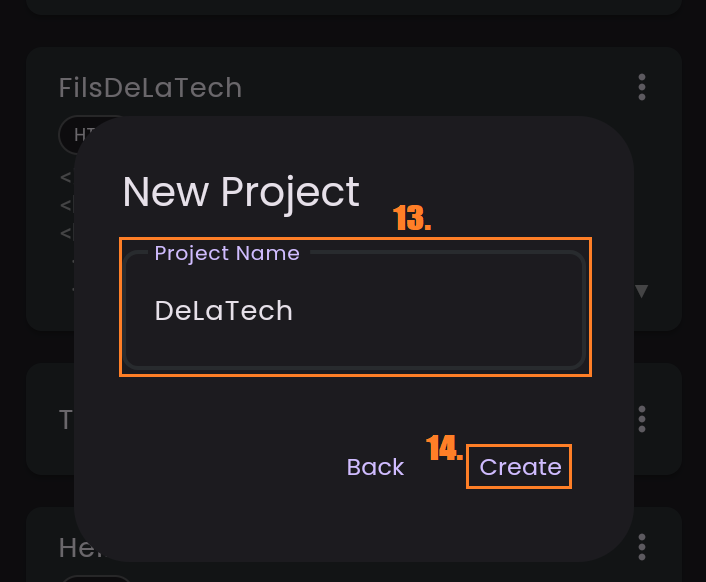Place cursor on the "DeLaTech" entered text
This screenshot has width=706, height=582.
(224, 311)
